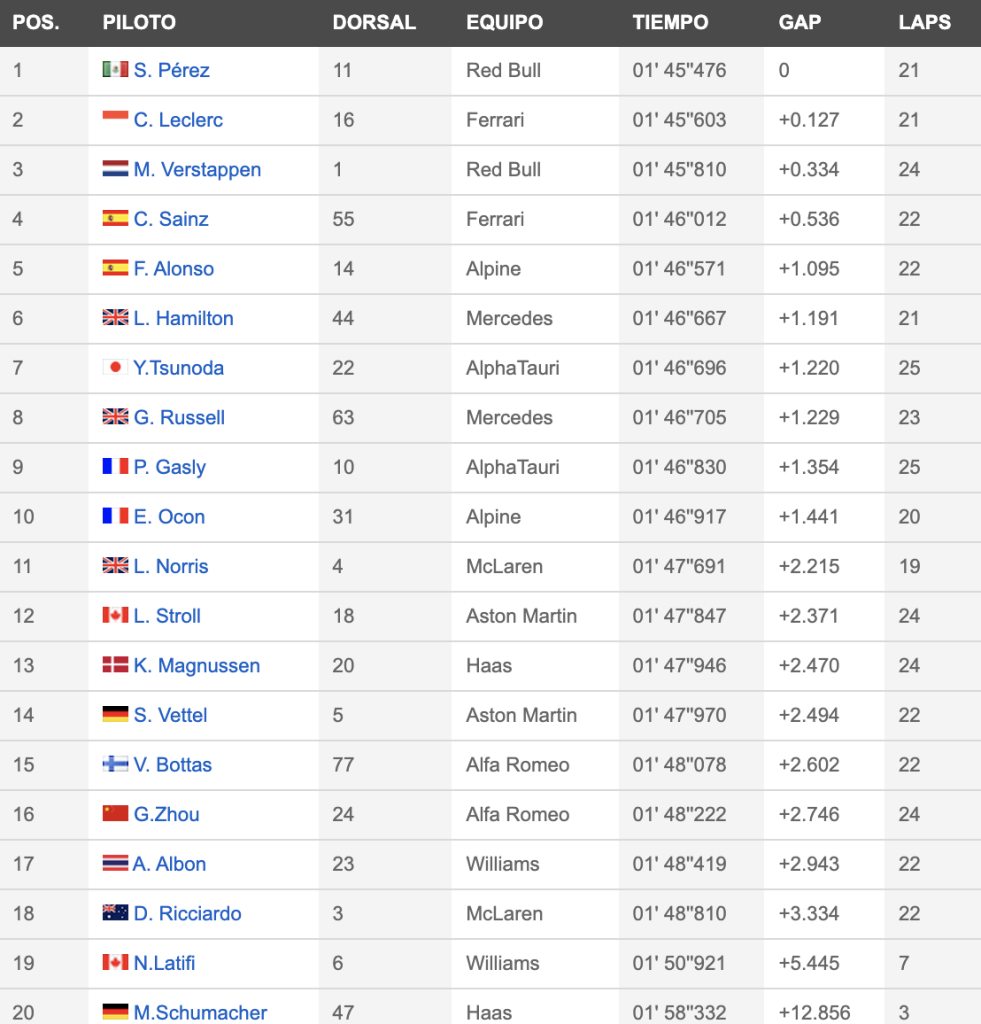Click the British flag beside L. Hamilton
The width and height of the screenshot is (981, 1024).
click(x=115, y=317)
